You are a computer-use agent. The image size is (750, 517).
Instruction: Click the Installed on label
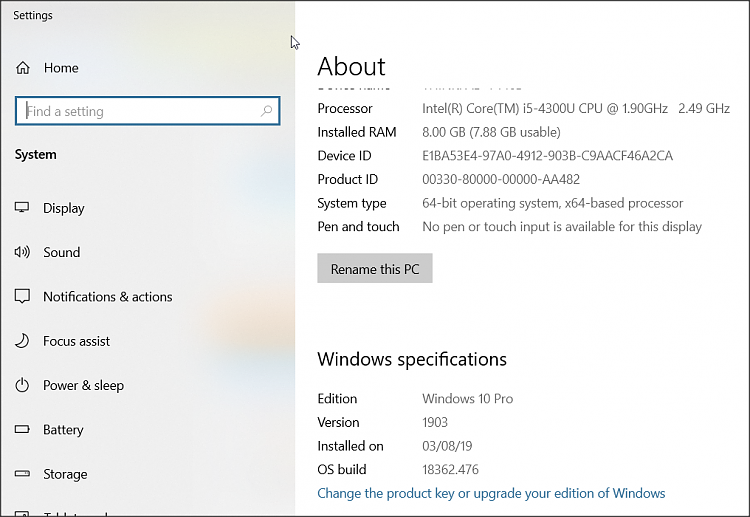tap(350, 446)
